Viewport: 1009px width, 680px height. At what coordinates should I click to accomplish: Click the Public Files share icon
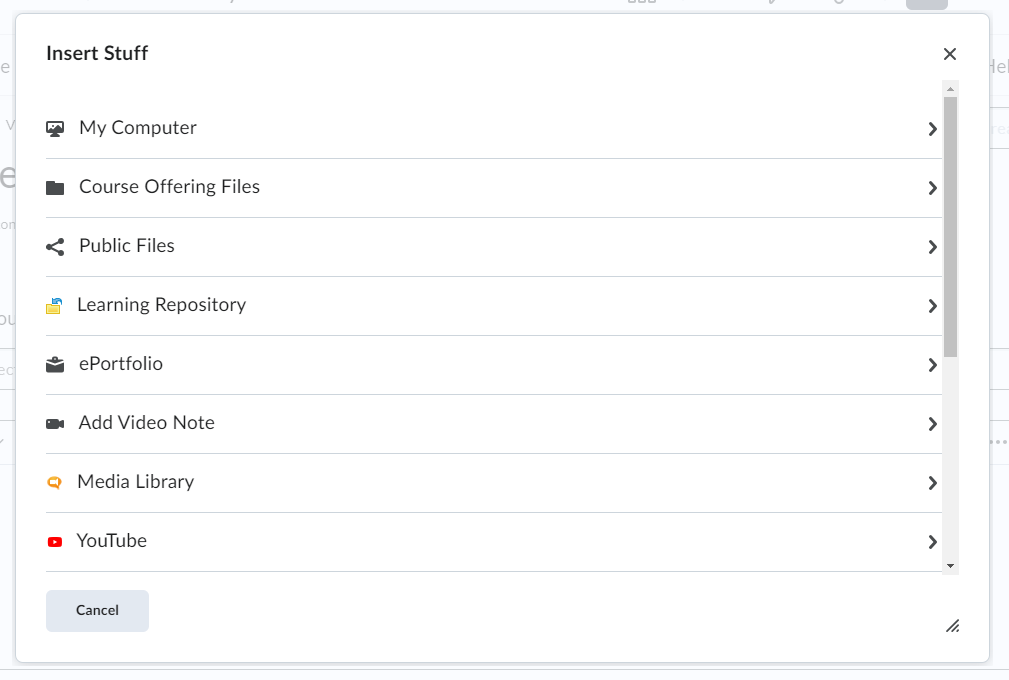coord(55,247)
